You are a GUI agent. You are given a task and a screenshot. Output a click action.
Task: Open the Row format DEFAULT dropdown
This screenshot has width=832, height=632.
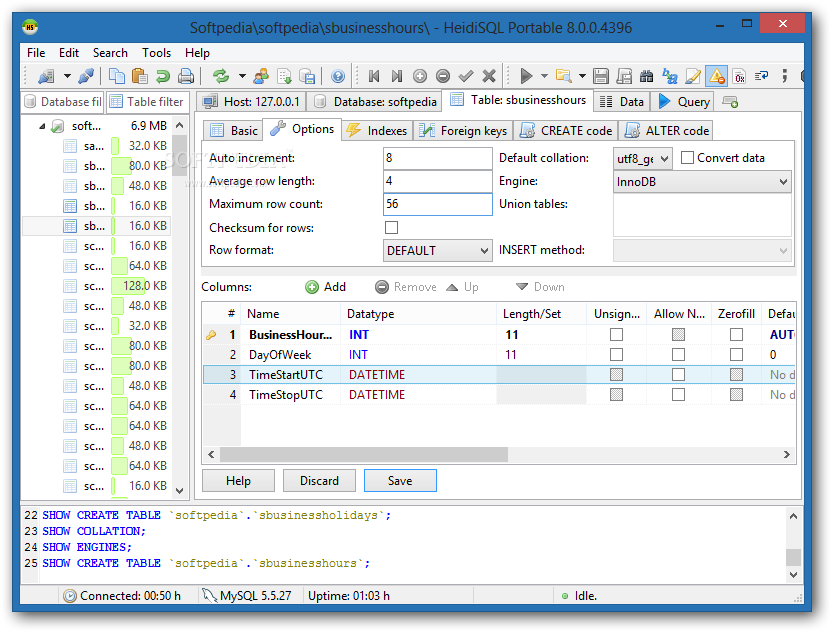click(x=437, y=250)
